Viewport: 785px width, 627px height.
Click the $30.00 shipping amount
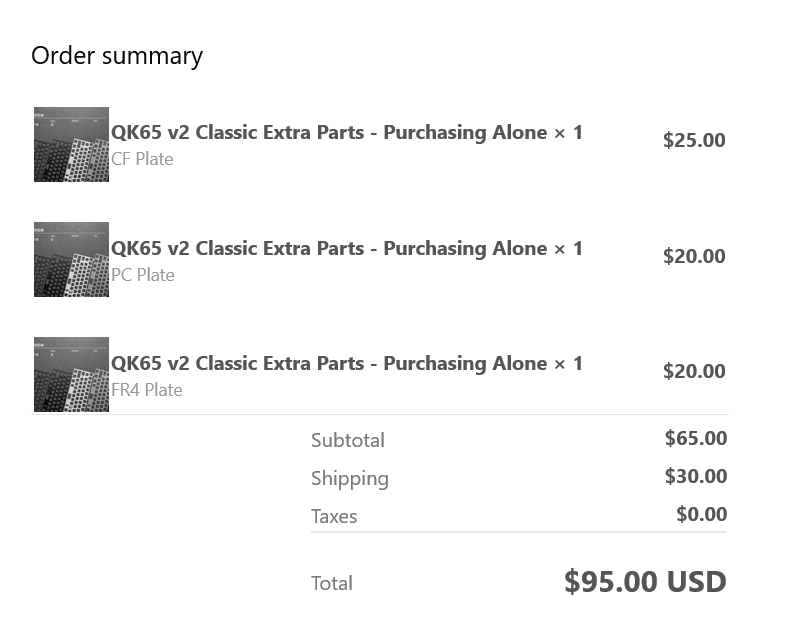click(x=696, y=476)
